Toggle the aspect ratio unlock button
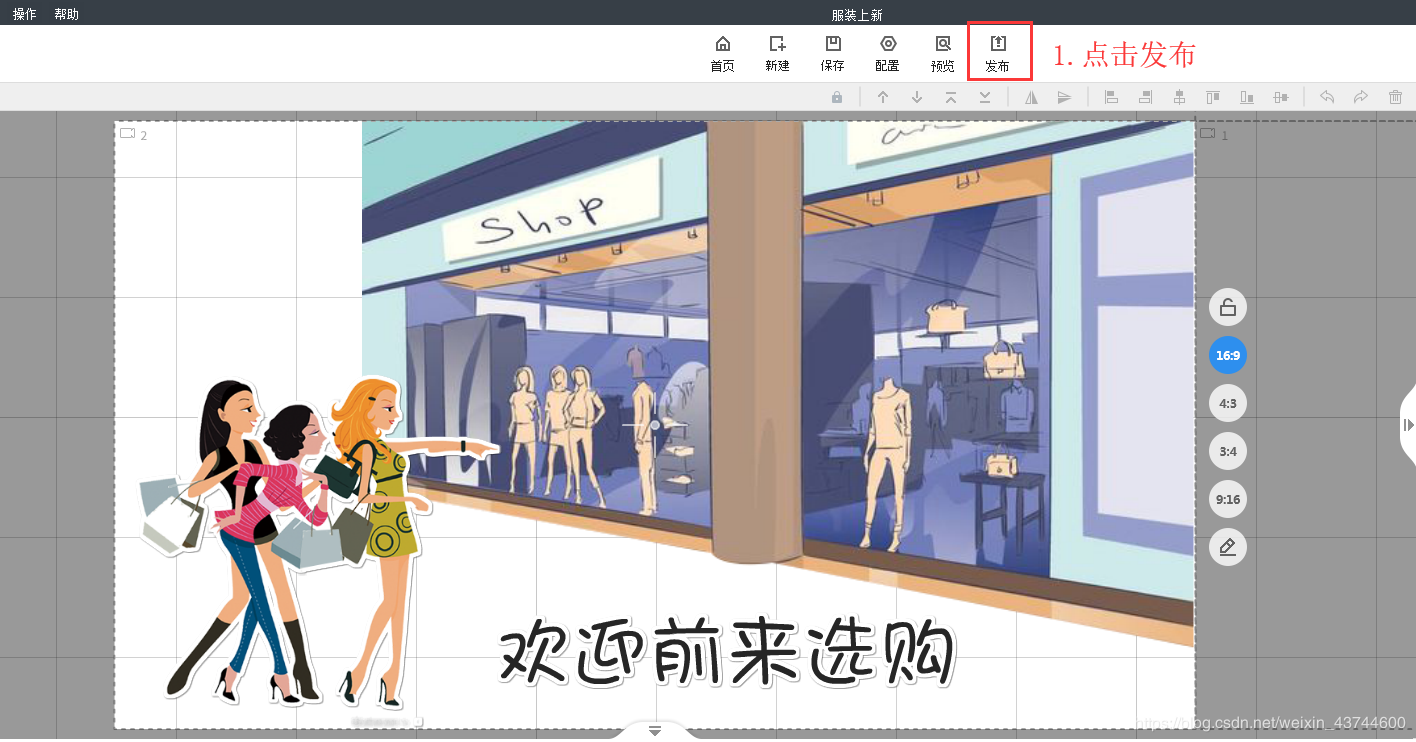 tap(1227, 307)
